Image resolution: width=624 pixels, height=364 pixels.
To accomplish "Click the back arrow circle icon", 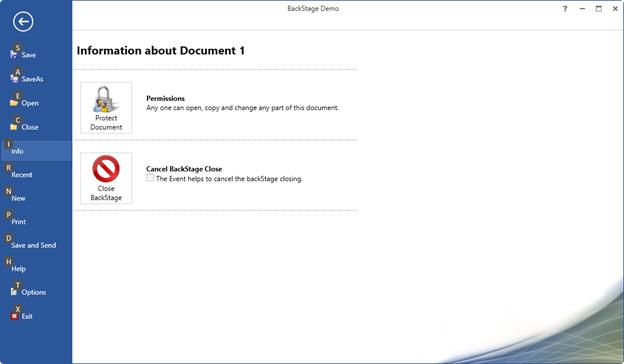I will (23, 21).
